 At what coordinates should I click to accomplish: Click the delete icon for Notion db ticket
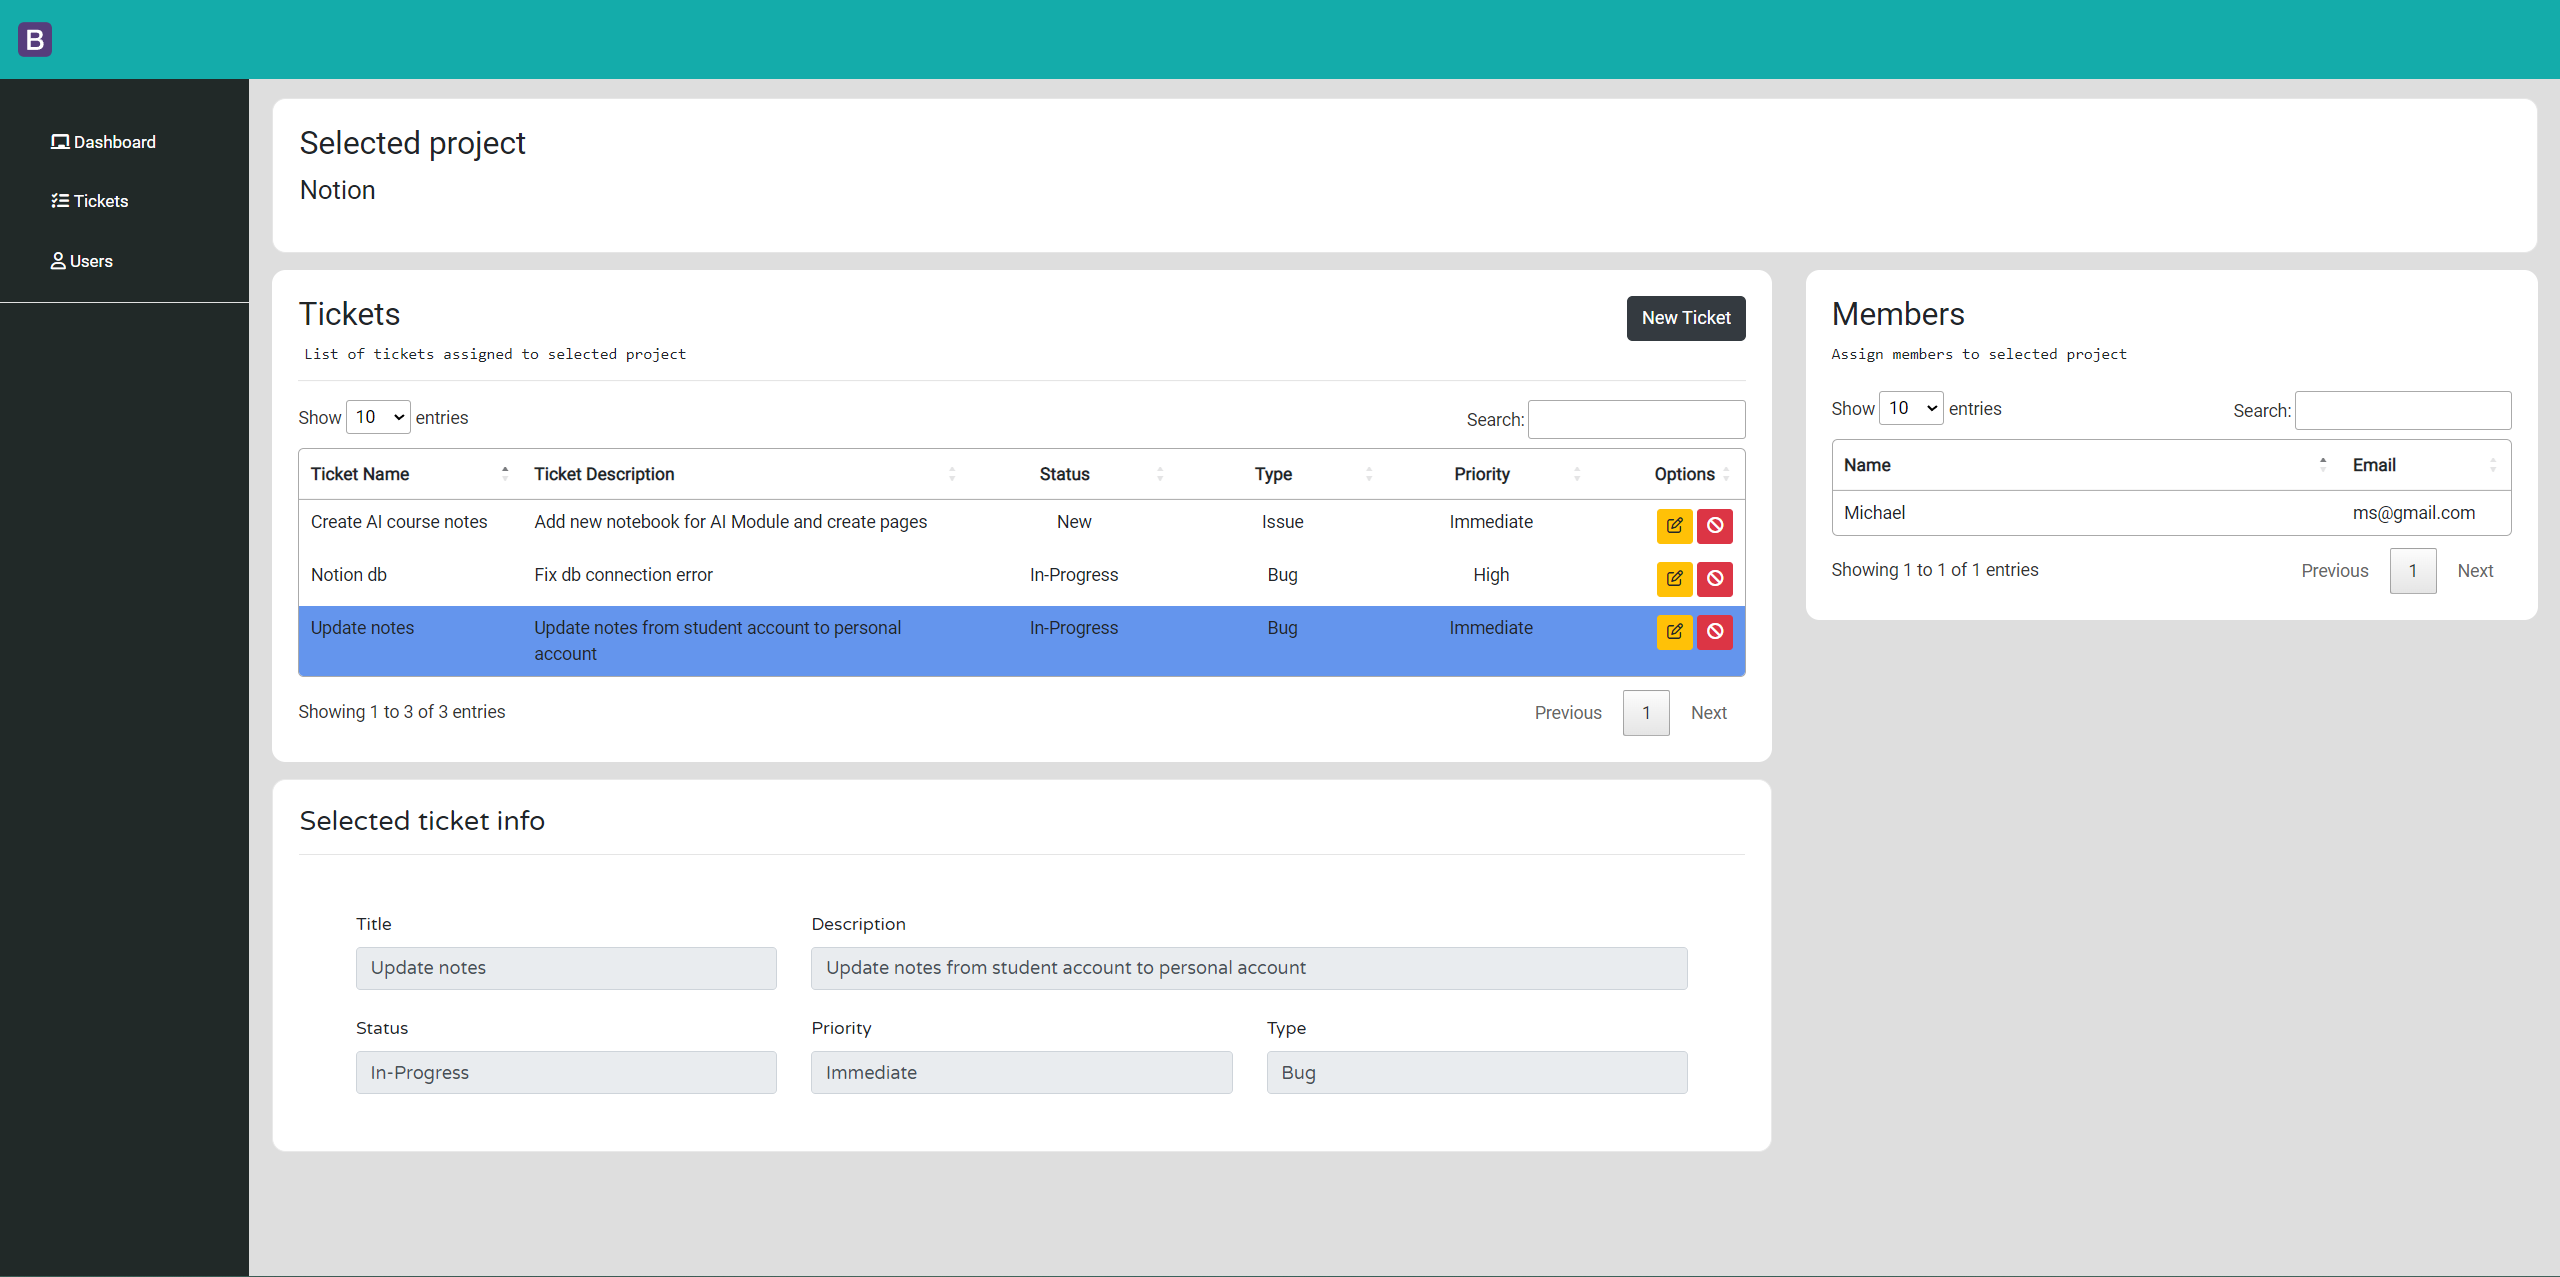(1714, 578)
